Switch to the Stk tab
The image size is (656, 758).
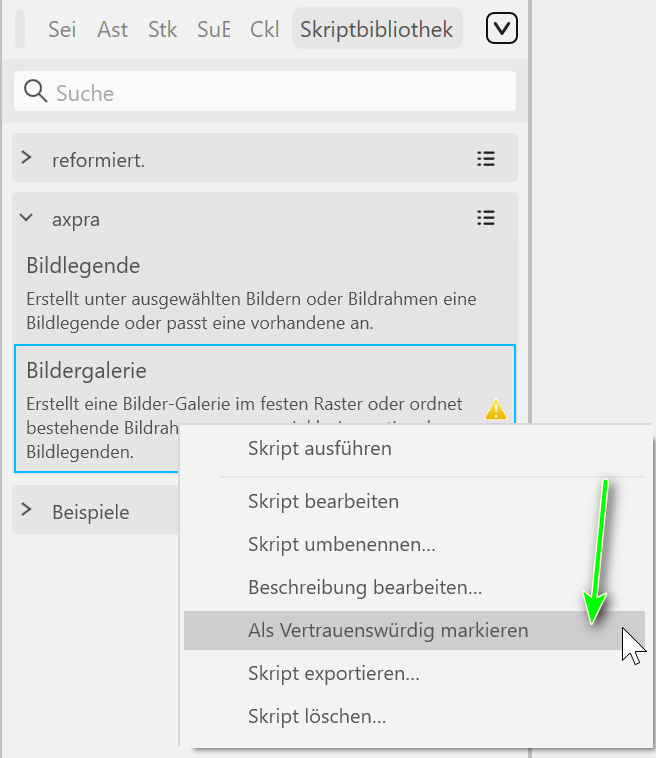point(162,29)
